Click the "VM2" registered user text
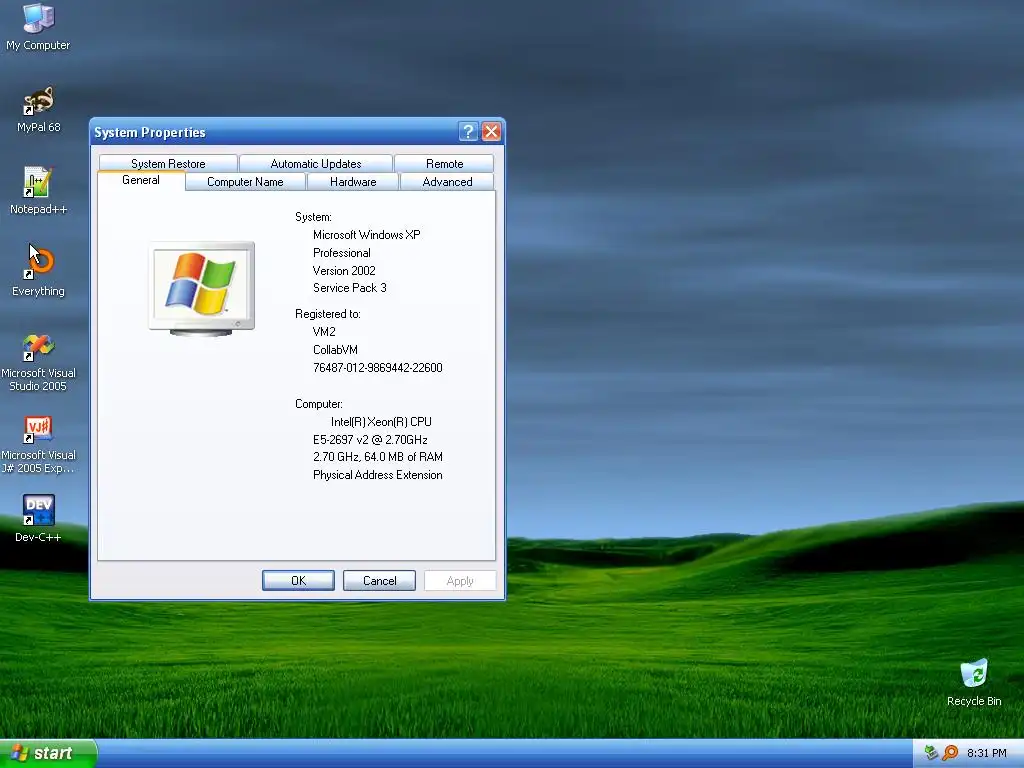This screenshot has width=1024, height=768. click(x=324, y=332)
